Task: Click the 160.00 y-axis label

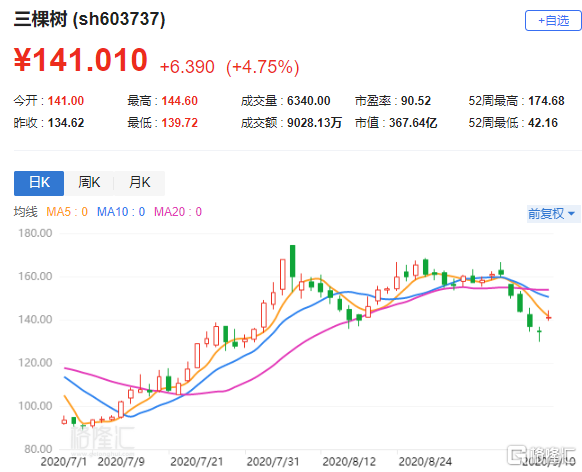Action: click(35, 276)
